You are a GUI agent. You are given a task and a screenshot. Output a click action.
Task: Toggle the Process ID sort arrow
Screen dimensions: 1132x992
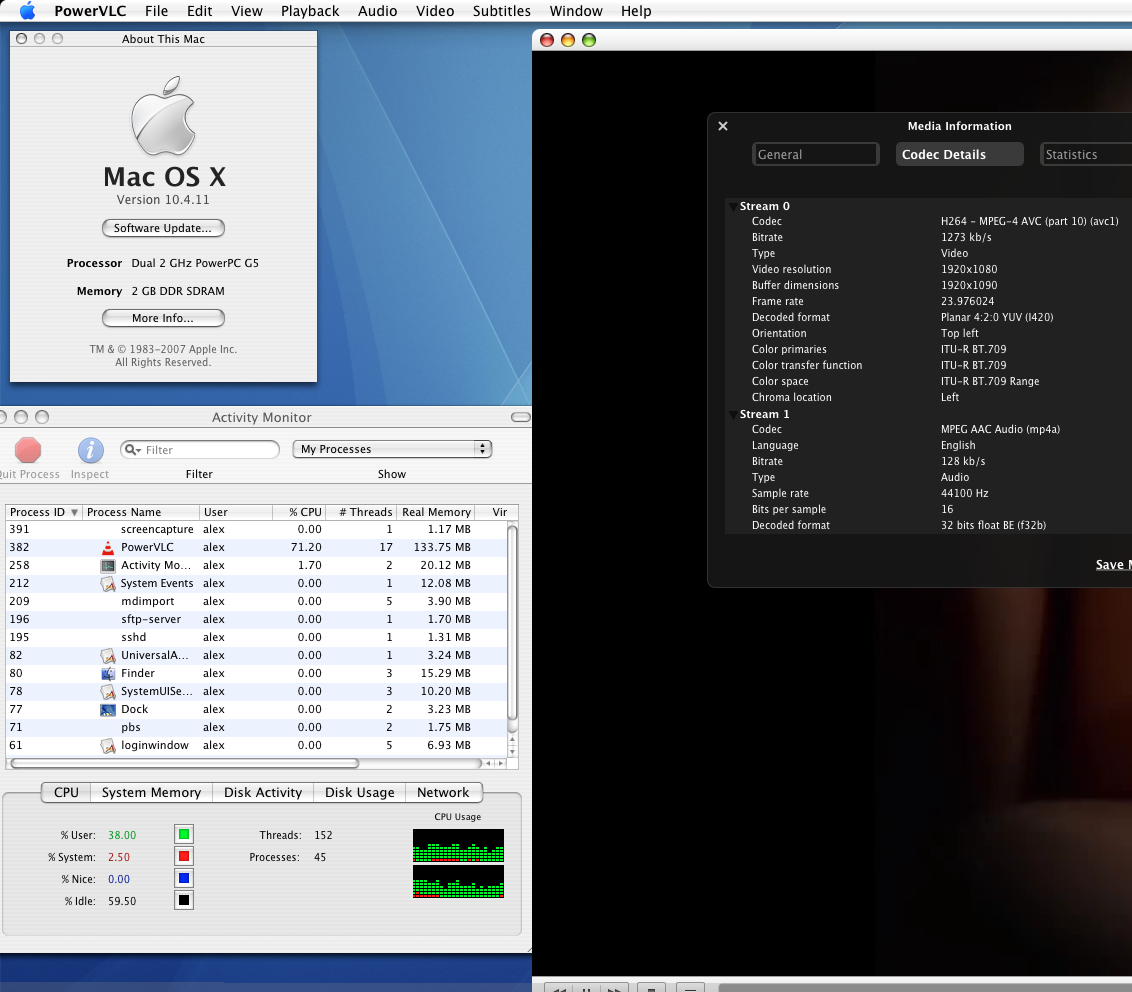(x=74, y=512)
